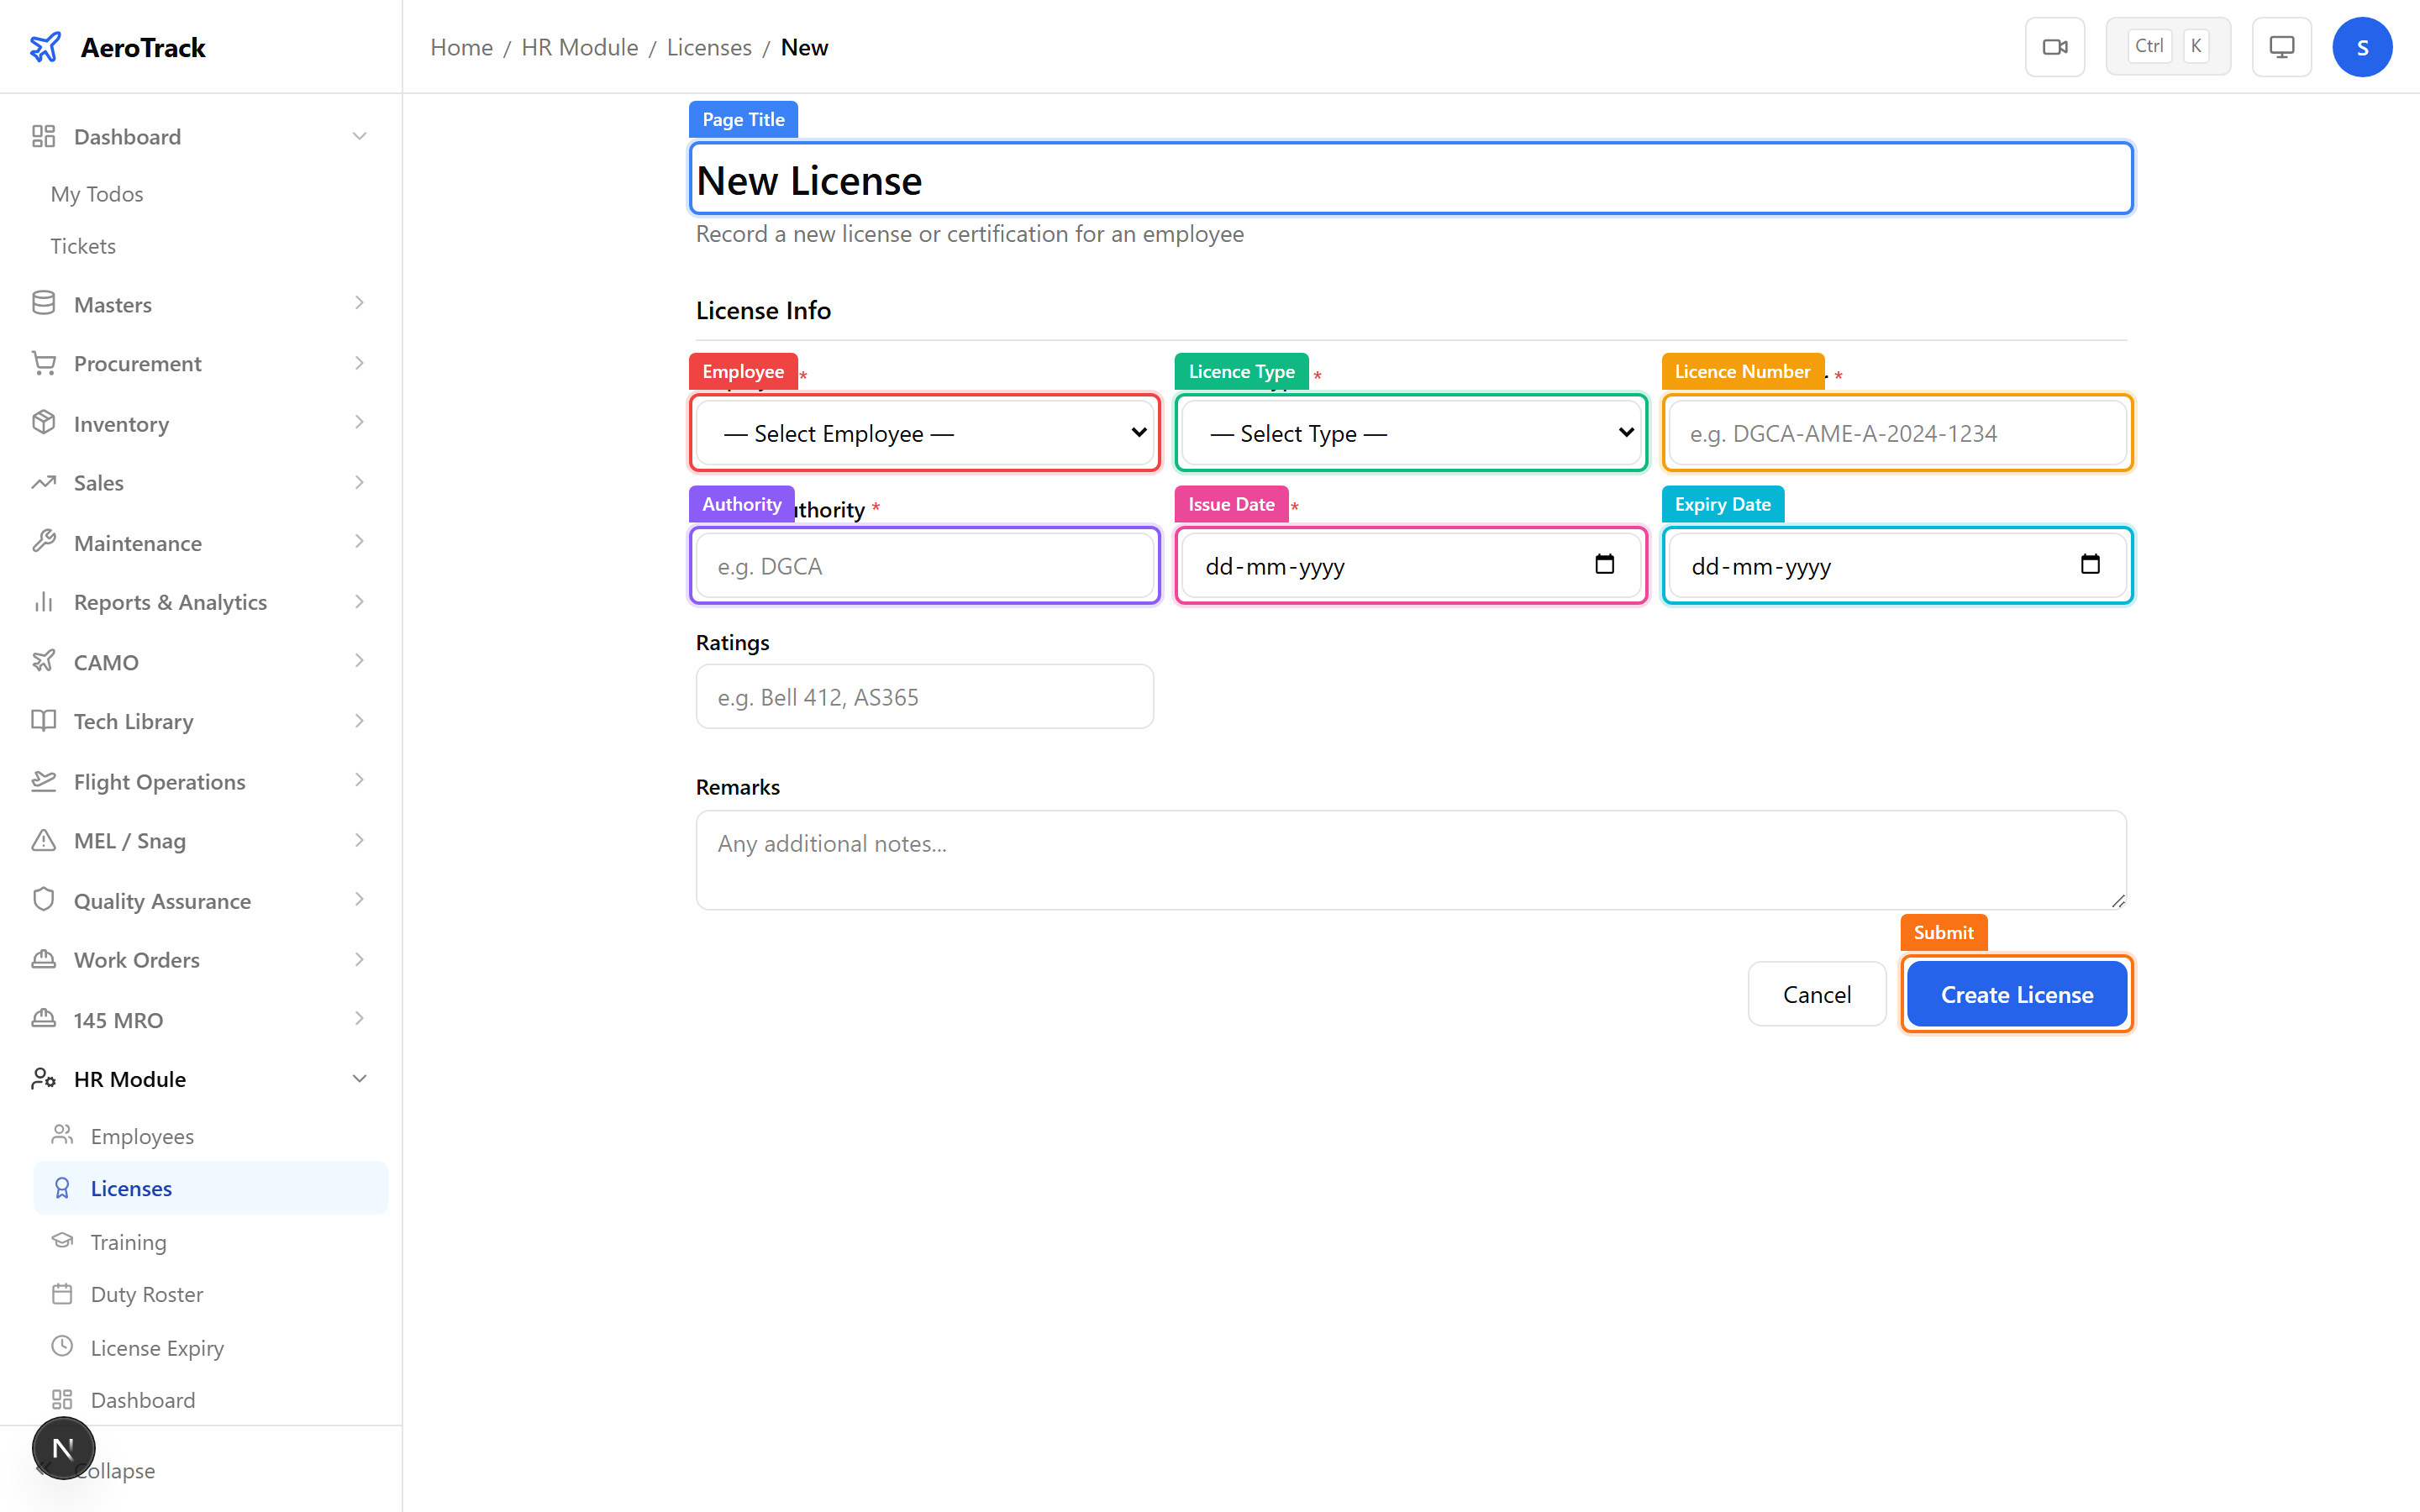Click inside the Licence Number input field
2420x1512 pixels.
tap(1896, 433)
